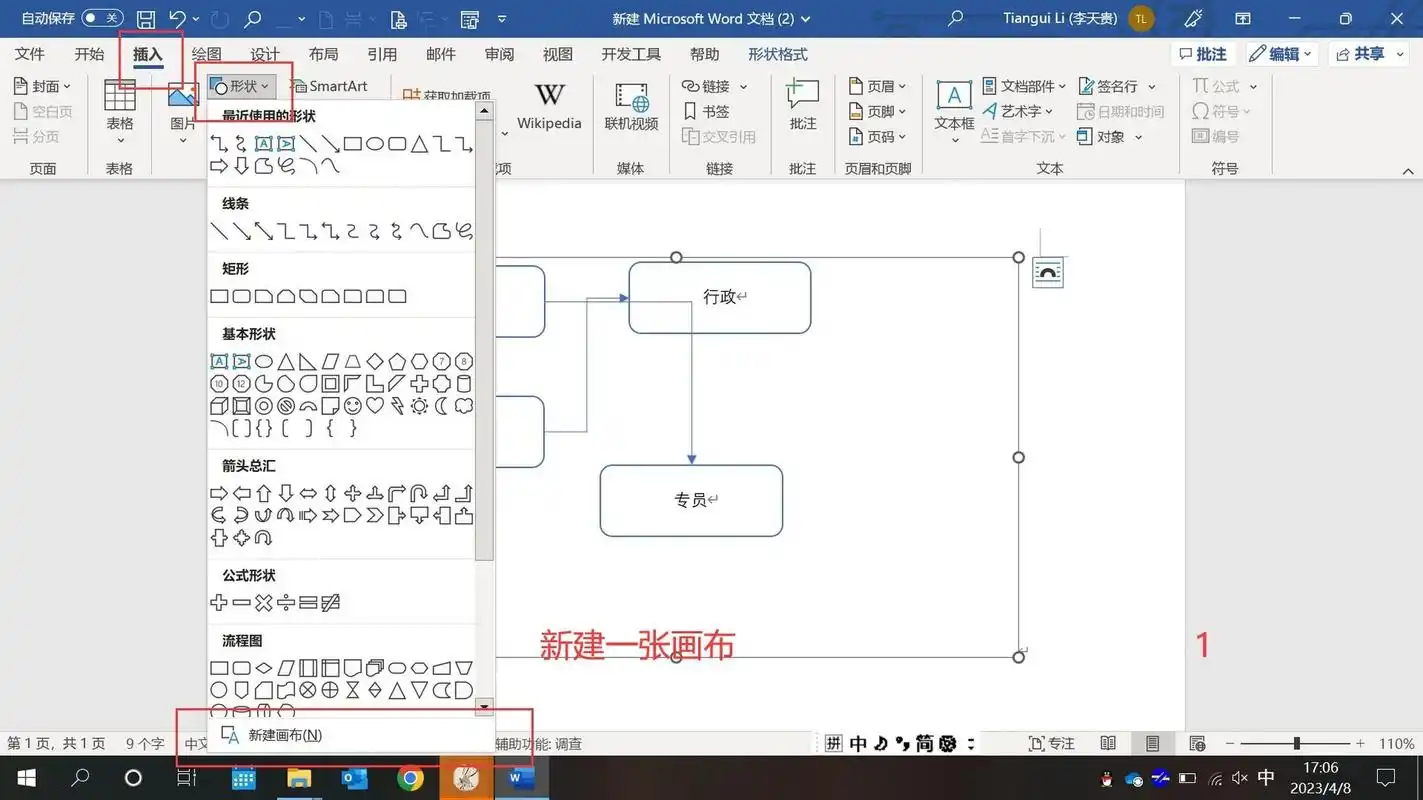Switch to the 邮件 ribbon tab

click(x=440, y=54)
